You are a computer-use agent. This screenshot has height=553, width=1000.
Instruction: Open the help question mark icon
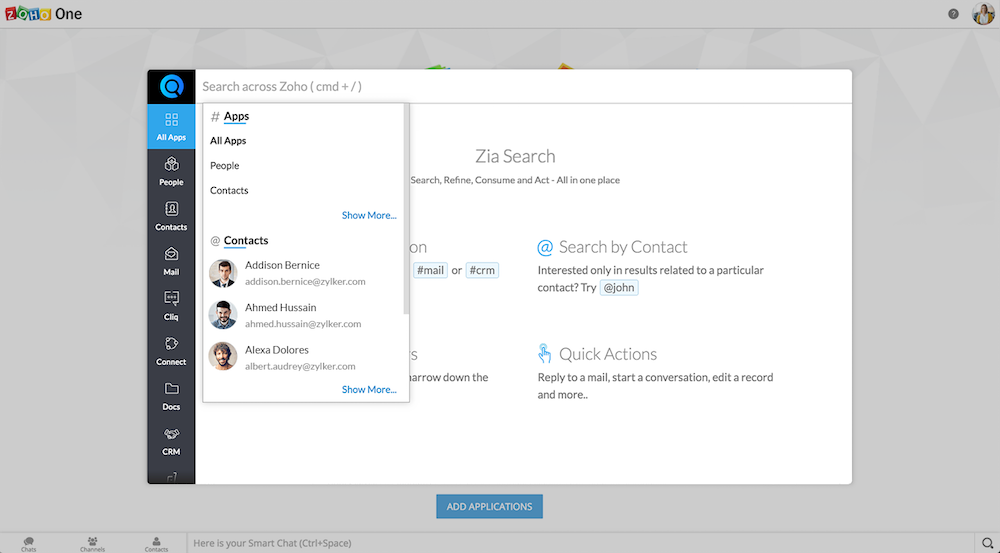(953, 14)
